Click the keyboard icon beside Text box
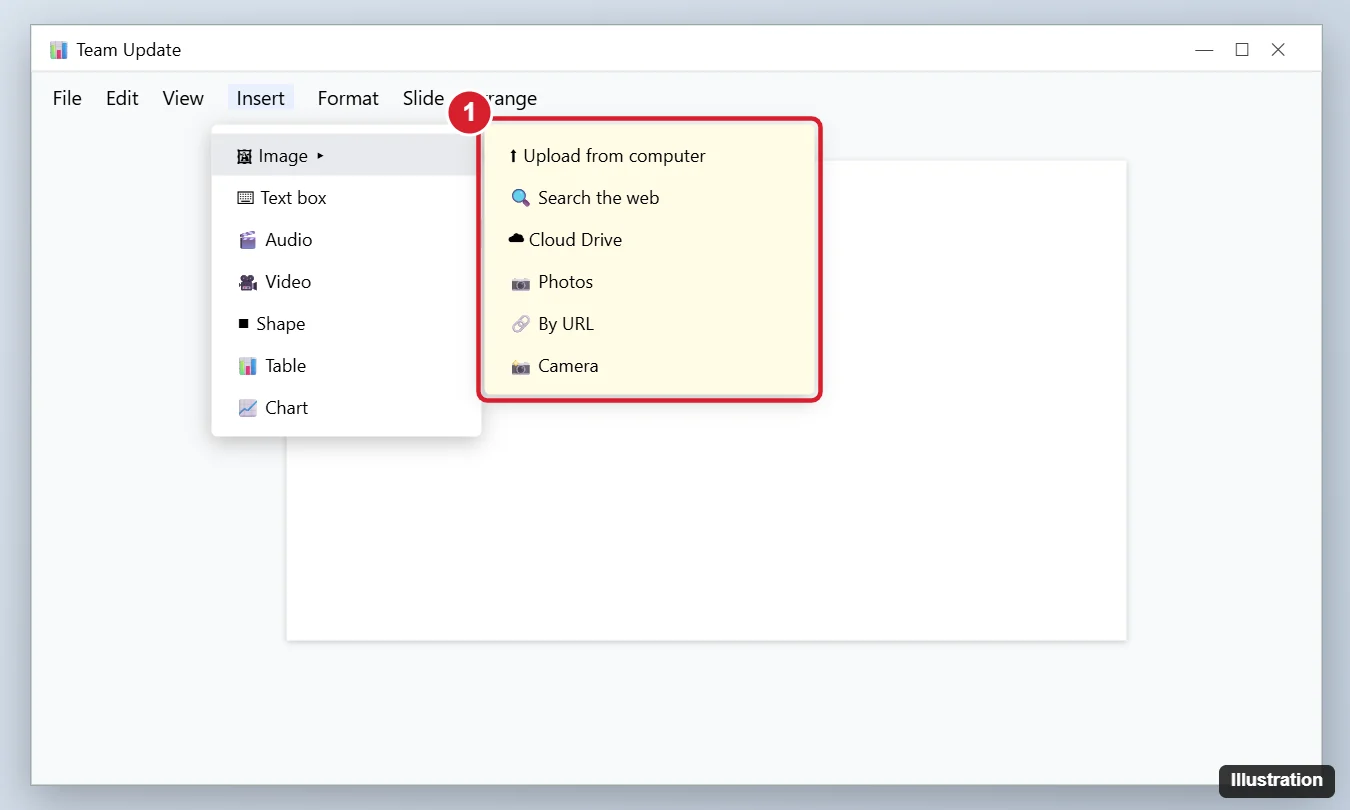This screenshot has height=810, width=1350. pos(245,198)
